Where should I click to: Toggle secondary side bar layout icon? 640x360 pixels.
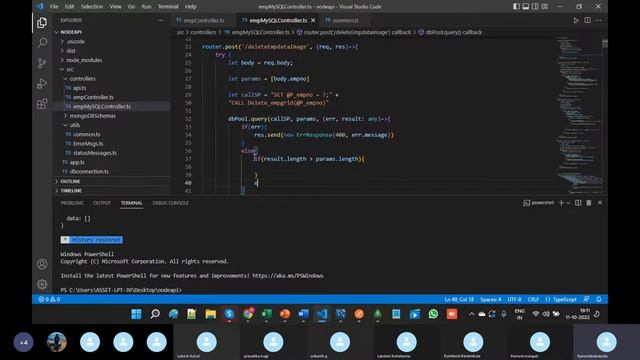(535, 7)
